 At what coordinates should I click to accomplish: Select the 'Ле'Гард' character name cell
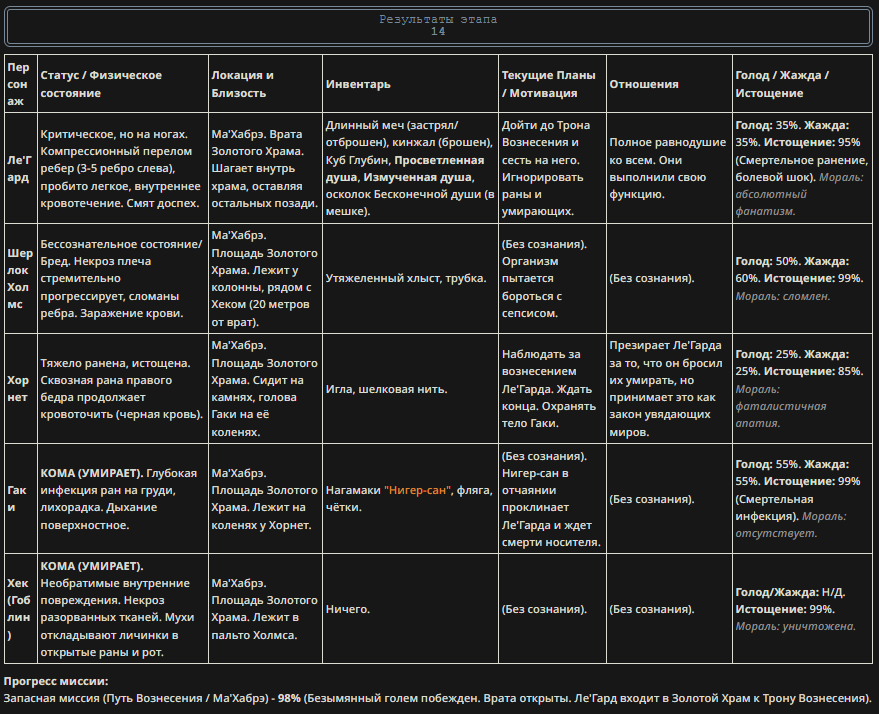pos(21,168)
